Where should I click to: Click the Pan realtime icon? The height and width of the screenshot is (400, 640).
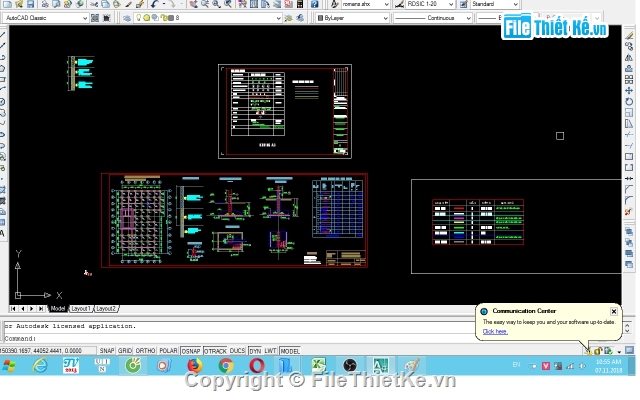point(193,4)
